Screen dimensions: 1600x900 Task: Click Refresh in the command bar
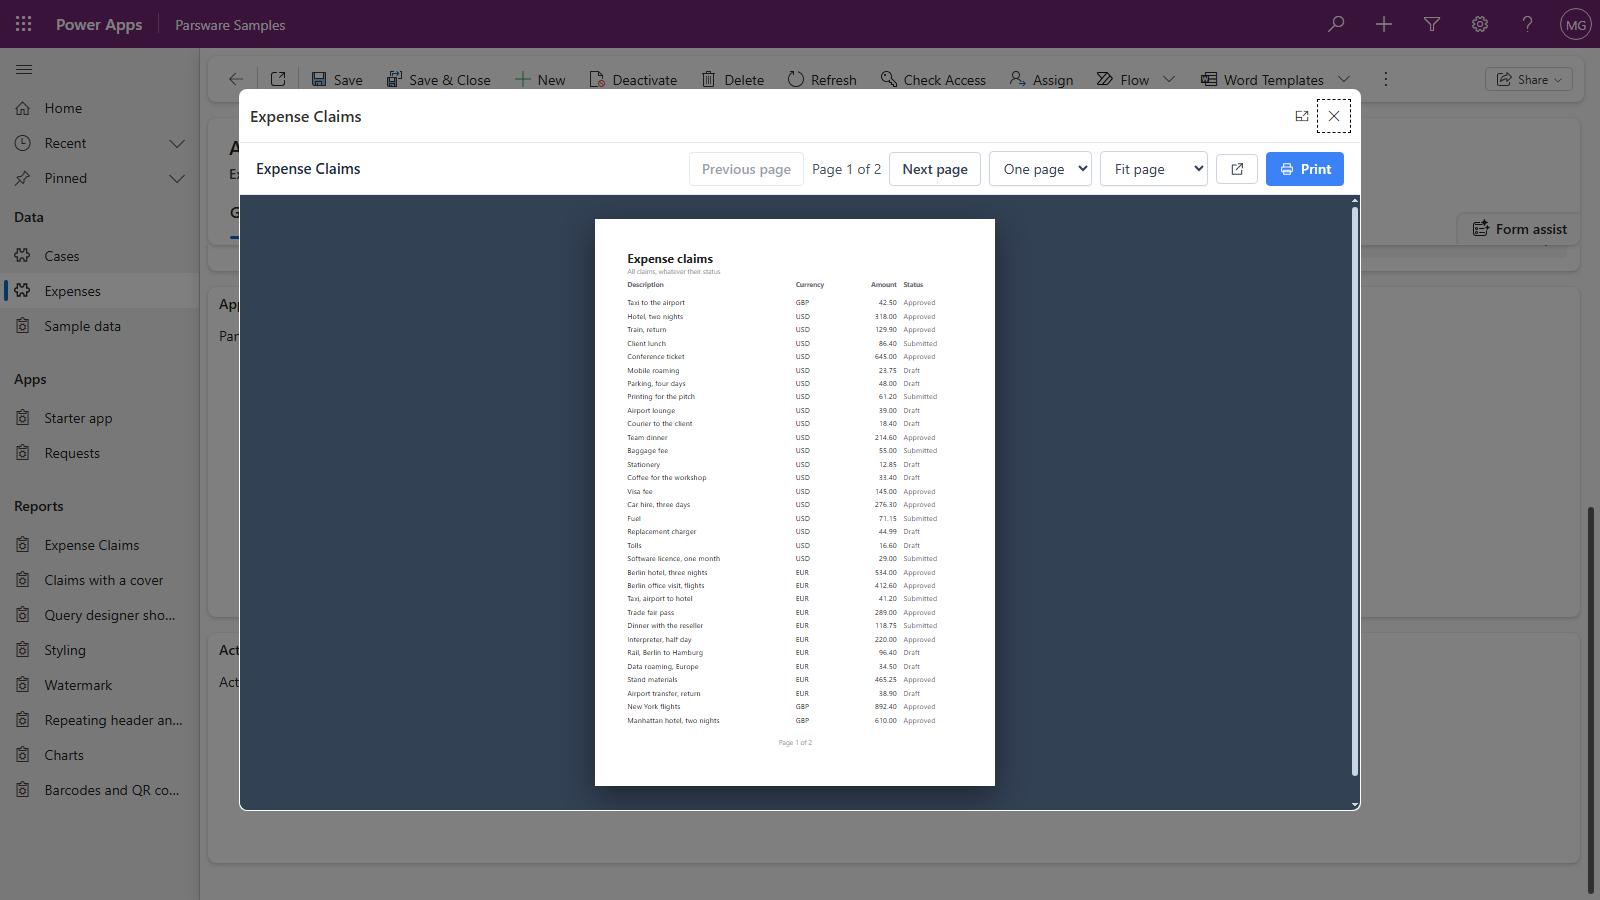pos(822,79)
